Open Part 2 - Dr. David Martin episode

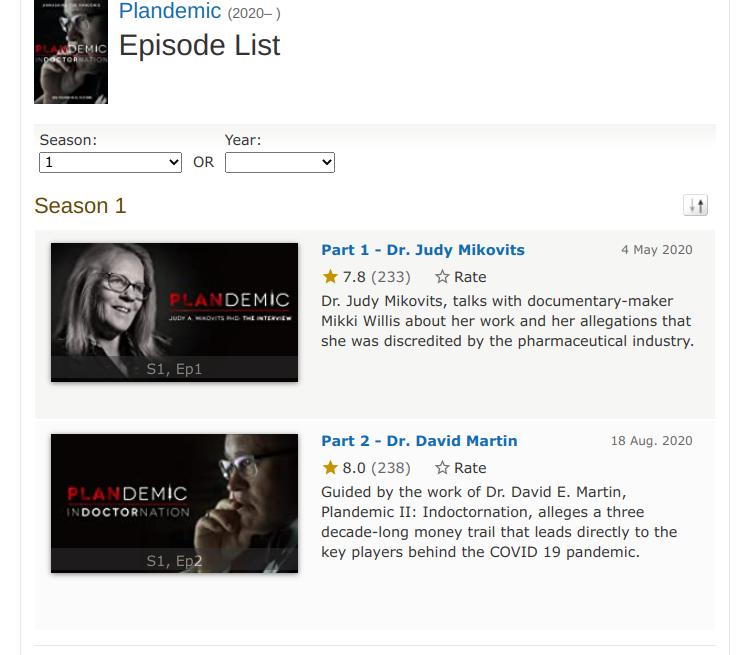click(x=419, y=441)
